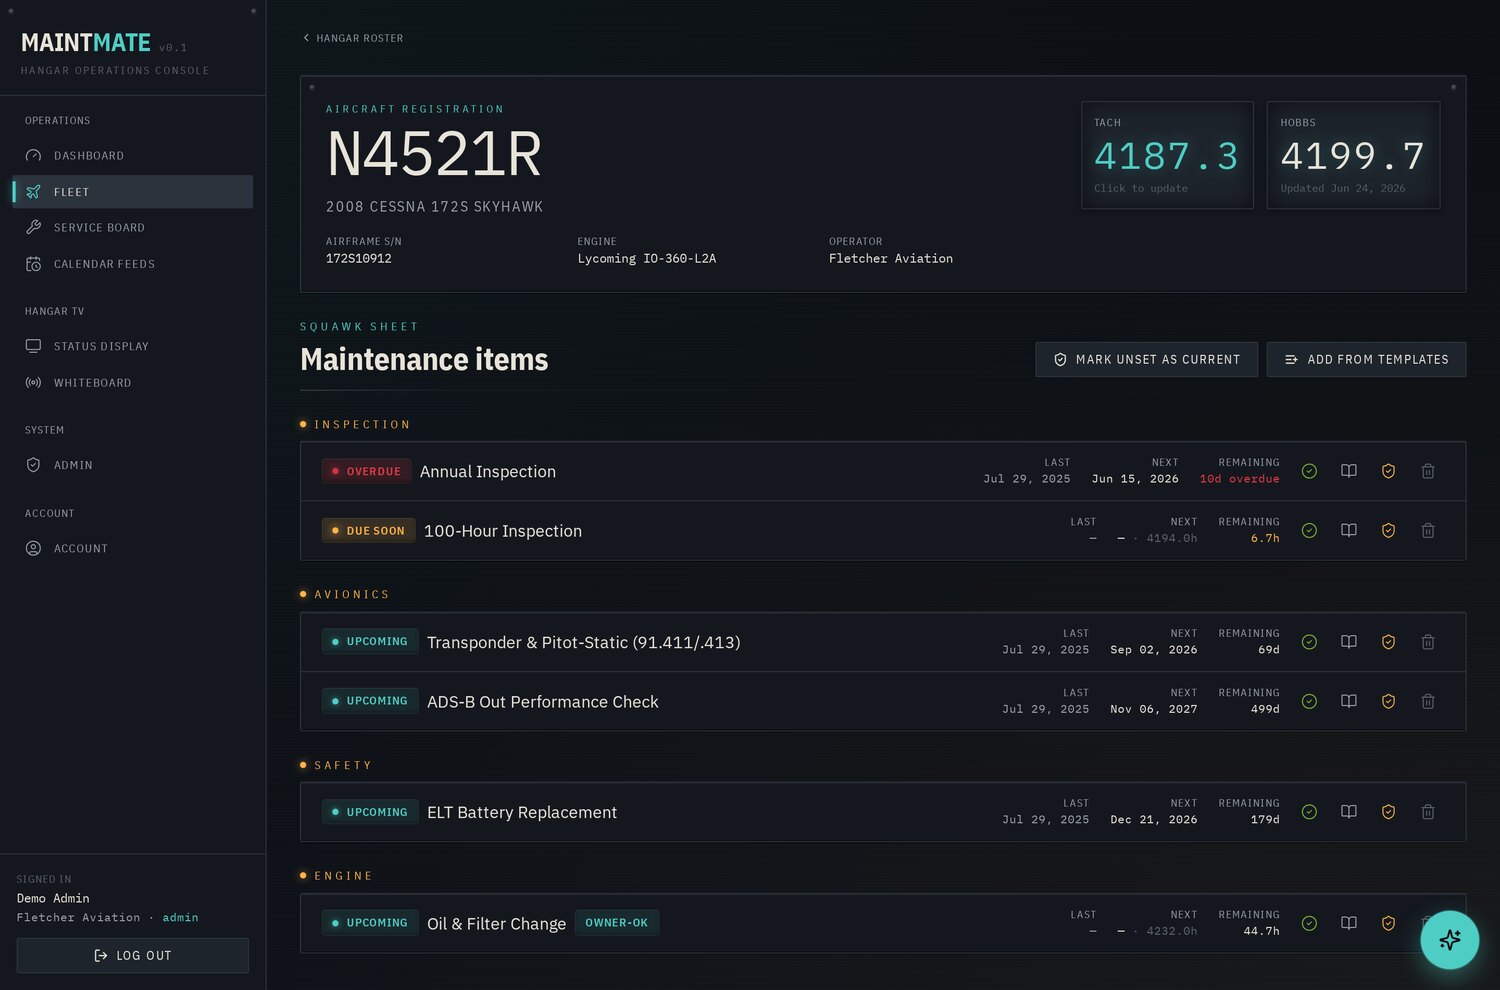1500x990 pixels.
Task: Open Whiteboard under Hangar TV
Action: pyautogui.click(x=132, y=383)
